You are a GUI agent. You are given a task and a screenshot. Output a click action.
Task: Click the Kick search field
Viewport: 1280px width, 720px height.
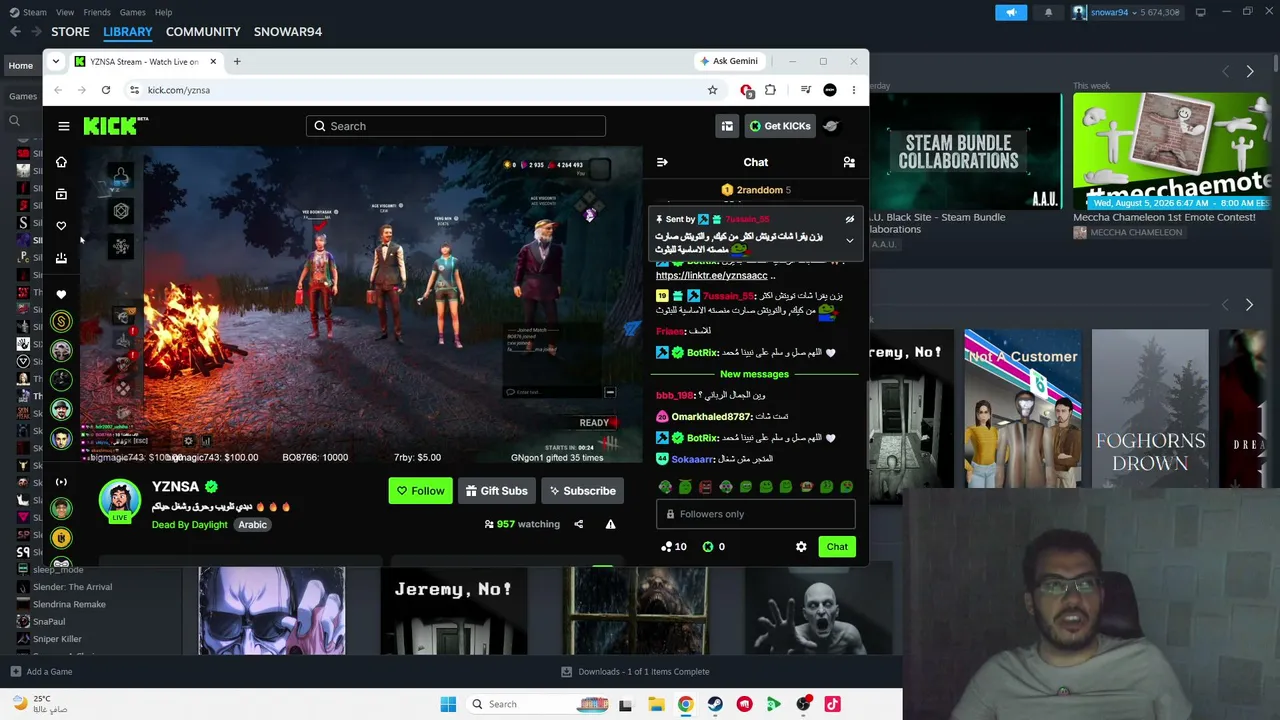(x=456, y=126)
